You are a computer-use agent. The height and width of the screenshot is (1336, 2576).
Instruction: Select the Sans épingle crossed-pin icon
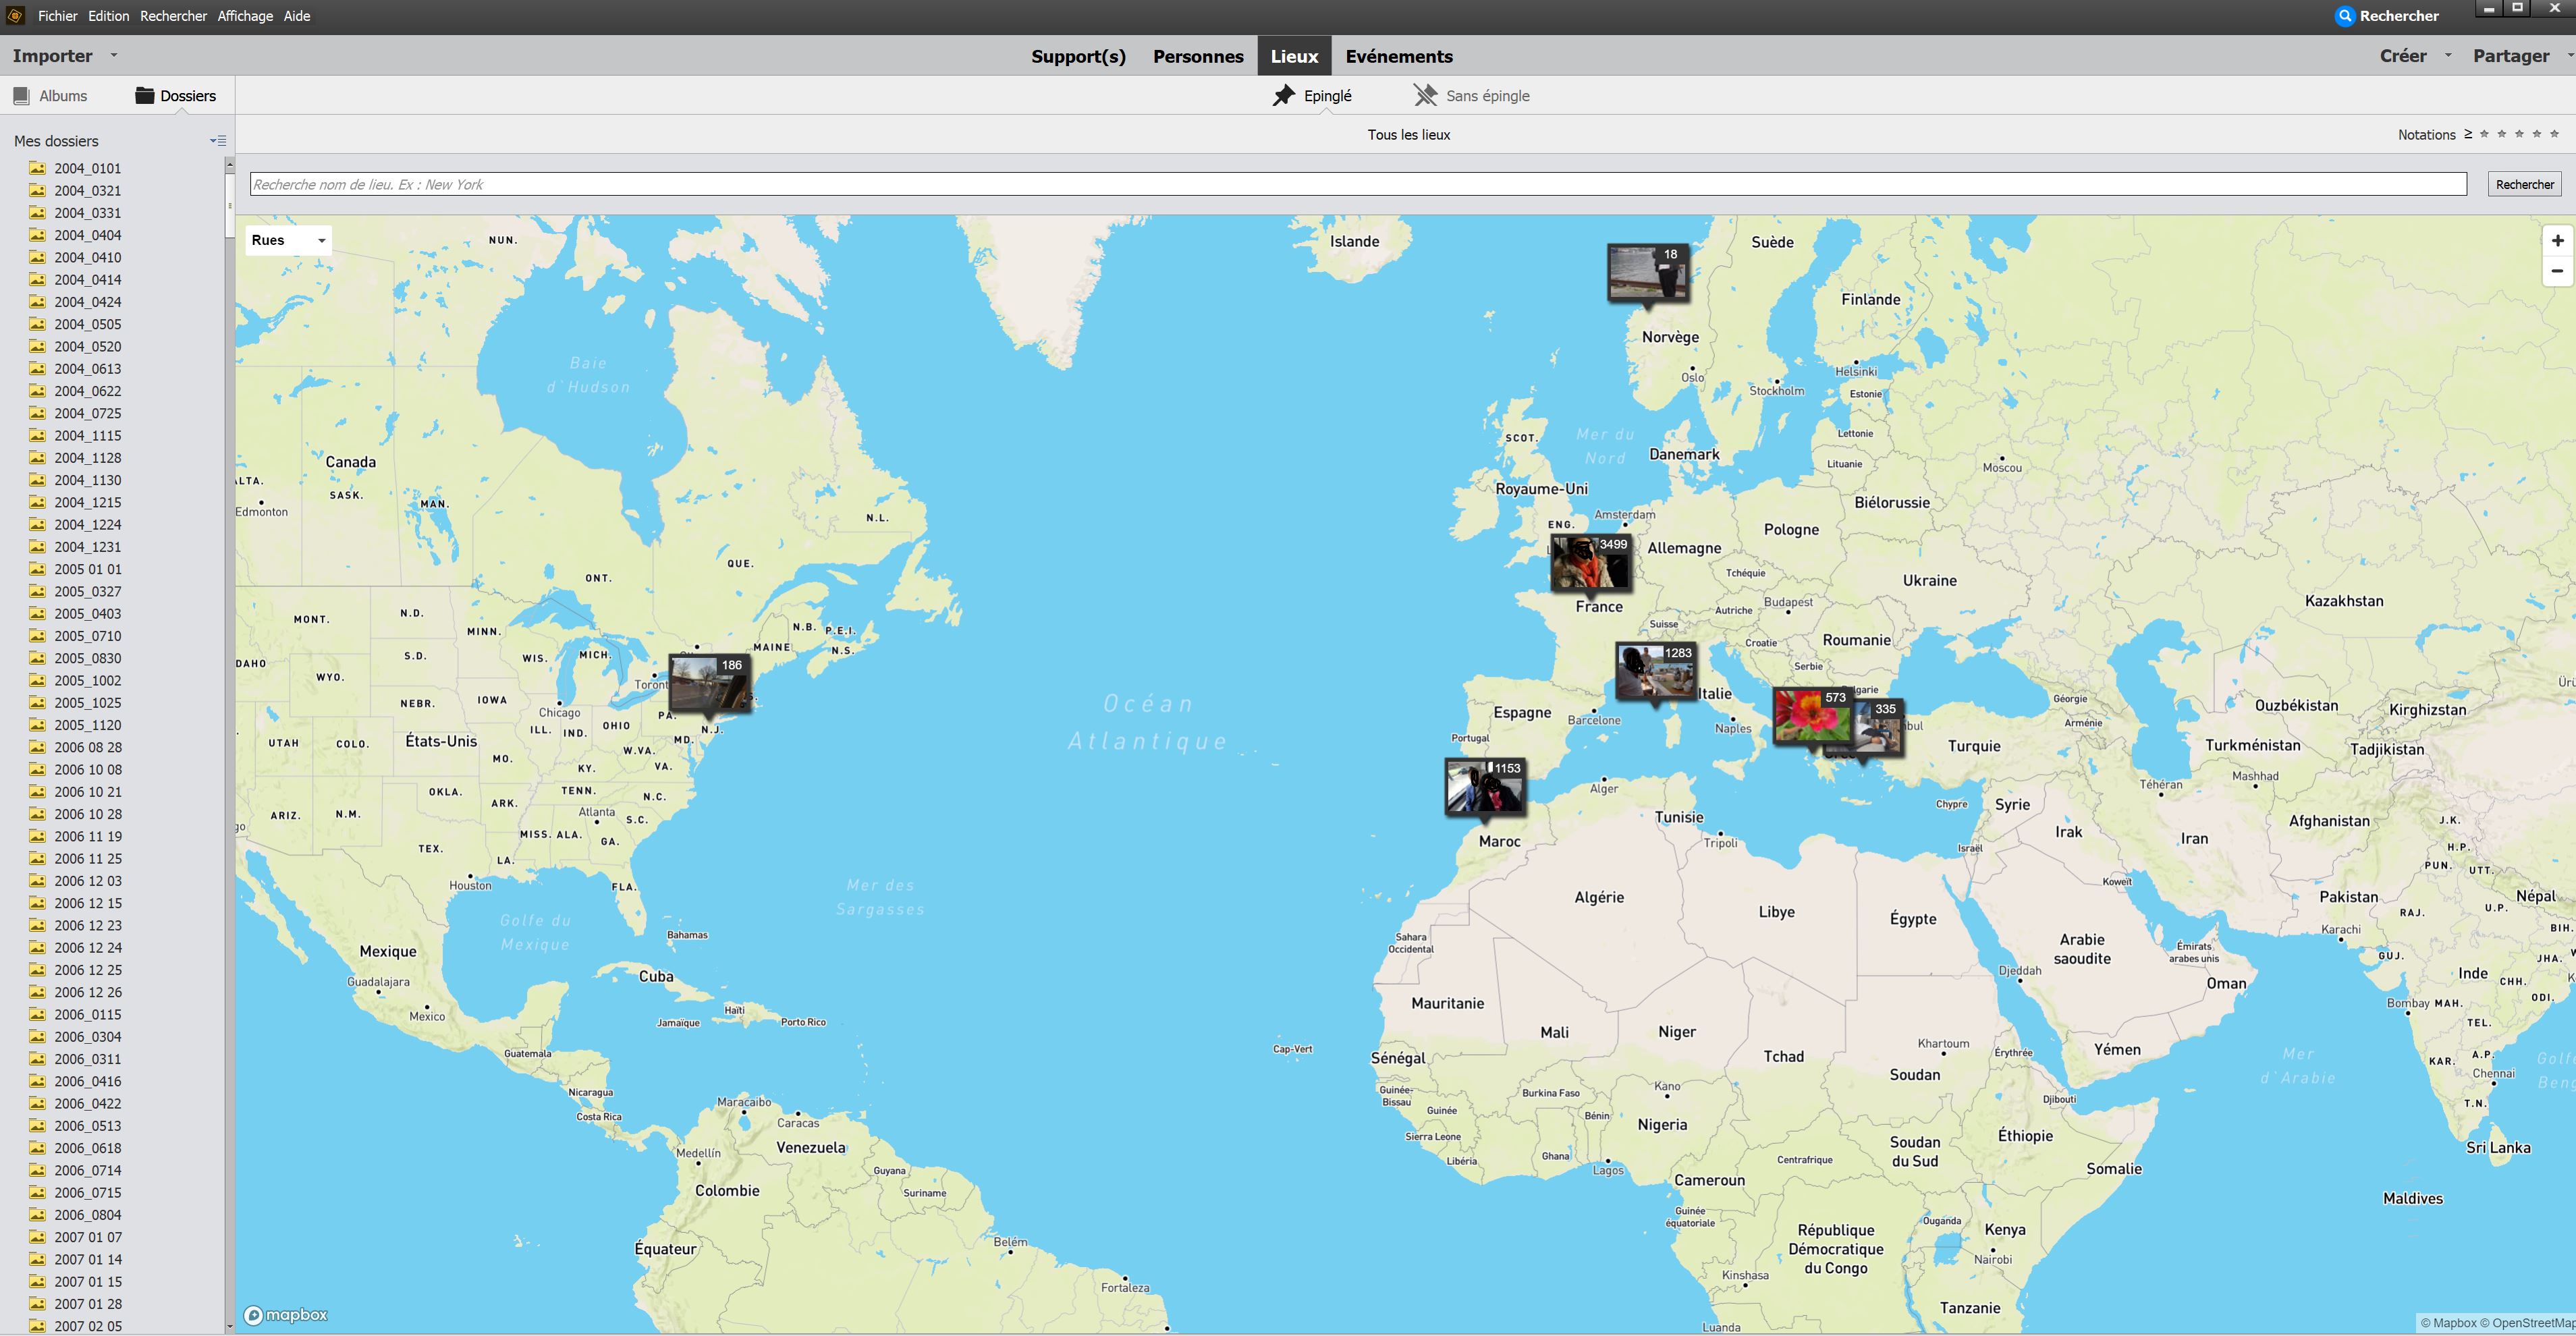point(1425,96)
